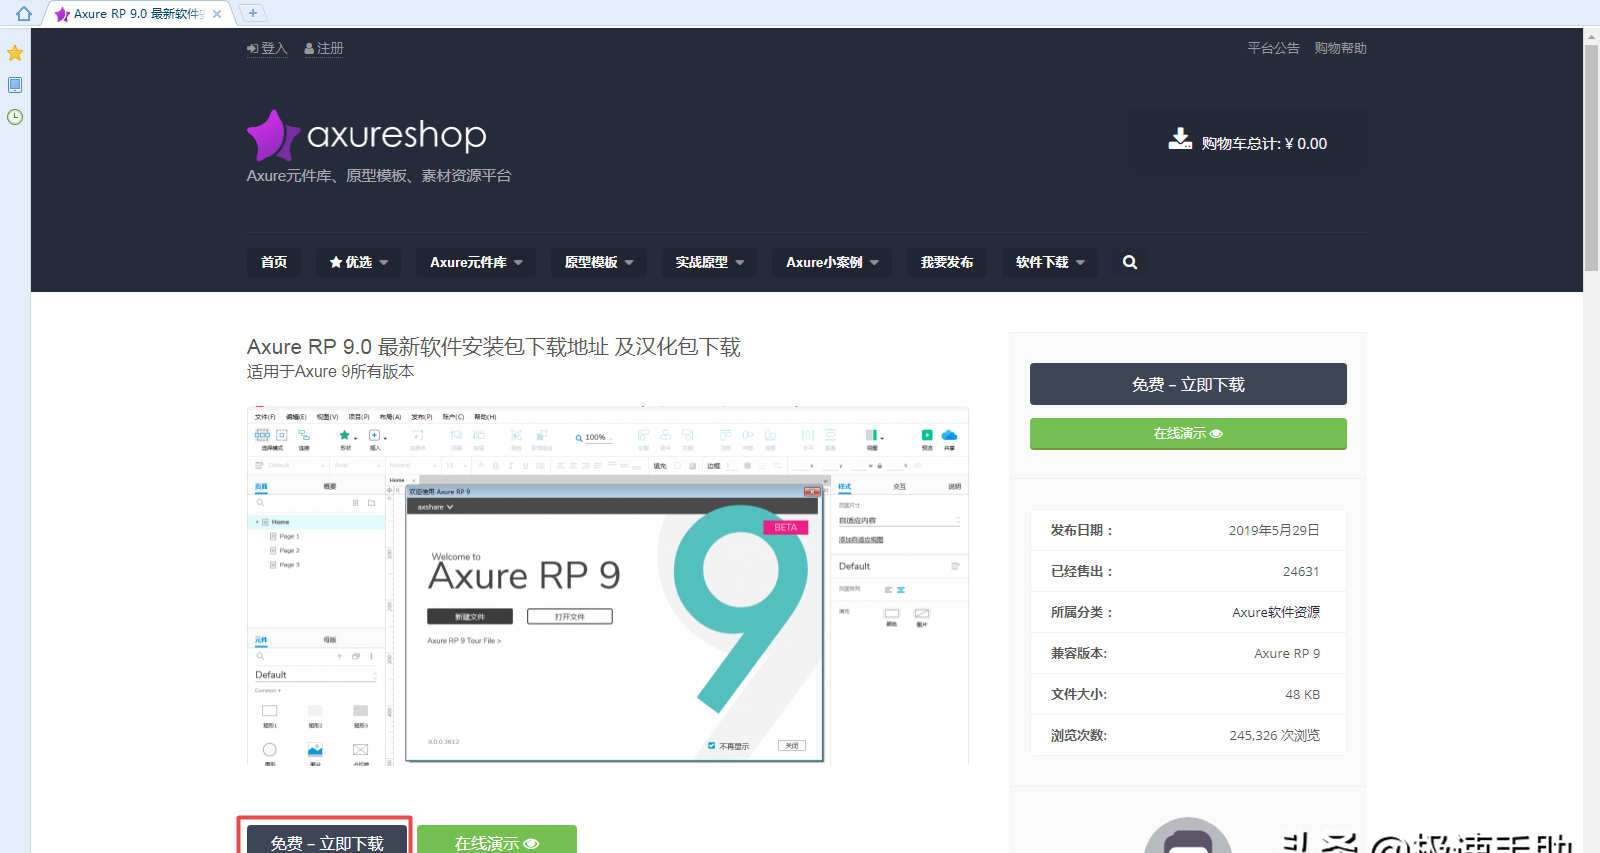The height and width of the screenshot is (853, 1600).
Task: Click the browser home icon
Action: tap(24, 14)
